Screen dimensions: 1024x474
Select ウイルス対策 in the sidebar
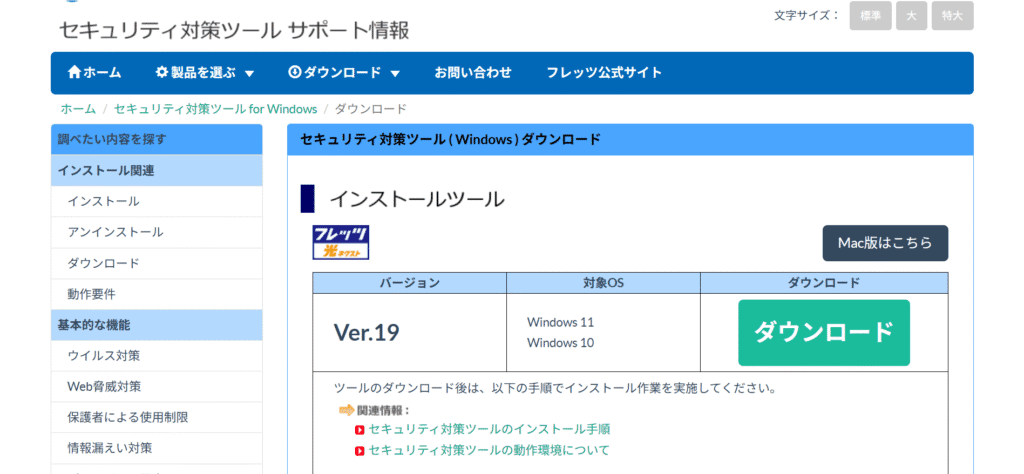tap(157, 356)
